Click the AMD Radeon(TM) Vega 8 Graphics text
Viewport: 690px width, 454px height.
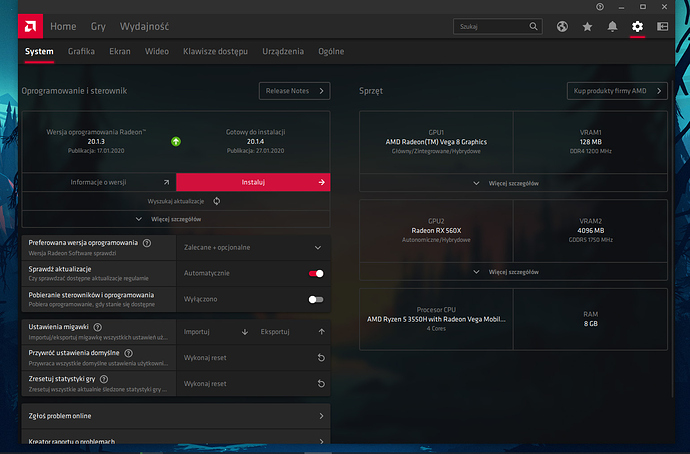click(x=436, y=142)
